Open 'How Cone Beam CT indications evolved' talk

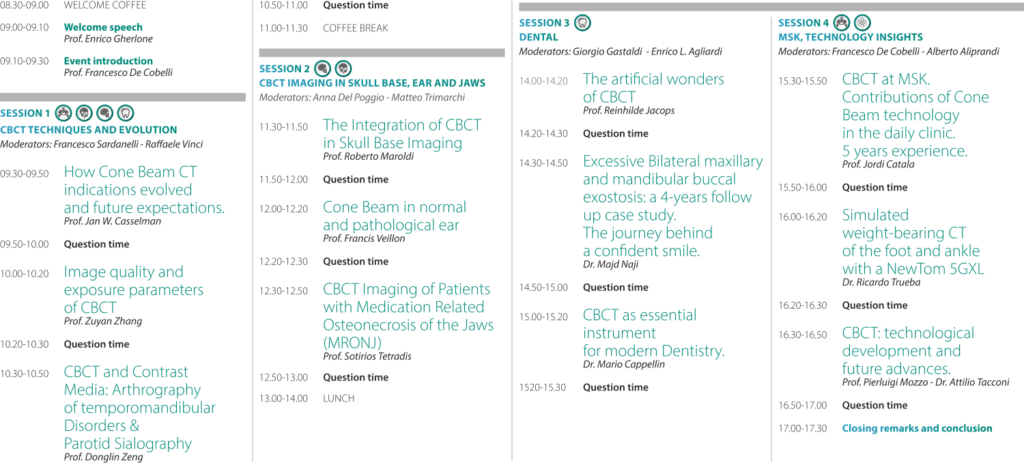click(x=144, y=190)
